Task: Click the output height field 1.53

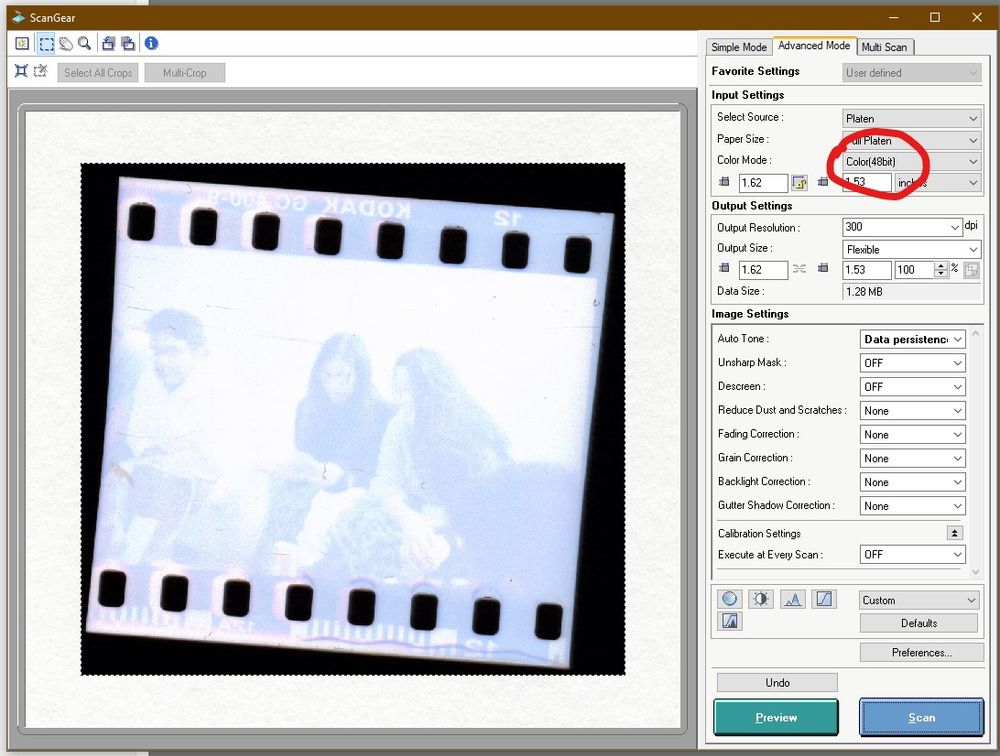Action: 866,270
